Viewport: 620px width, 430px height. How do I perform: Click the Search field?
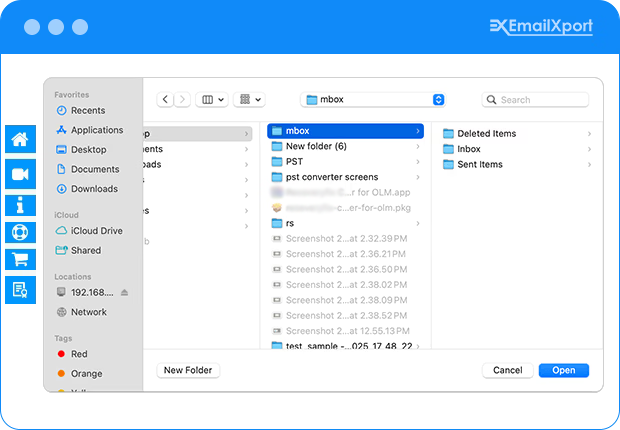click(x=535, y=100)
